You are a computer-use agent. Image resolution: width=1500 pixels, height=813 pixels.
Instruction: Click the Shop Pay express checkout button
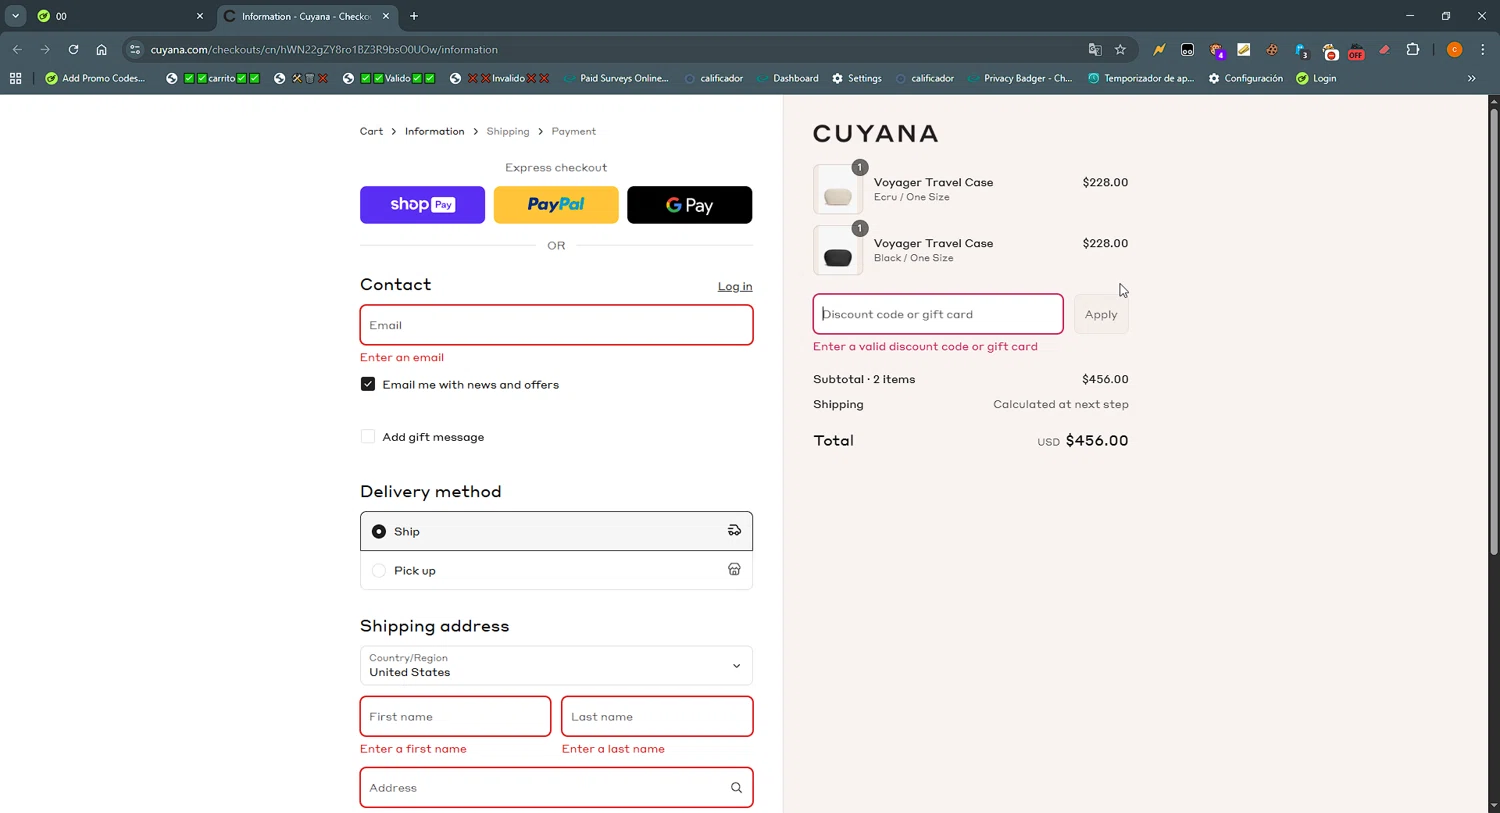point(422,205)
